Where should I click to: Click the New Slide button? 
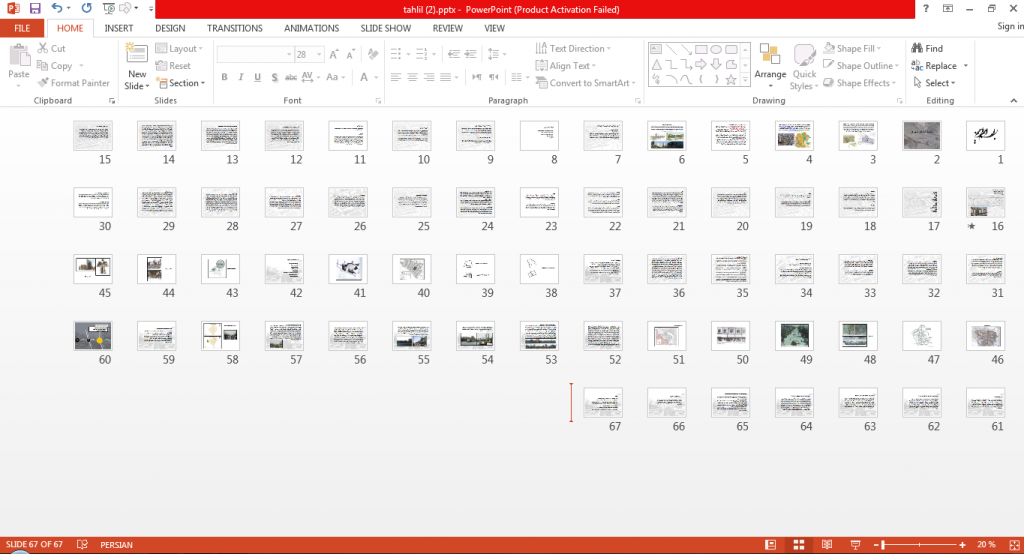click(x=137, y=66)
